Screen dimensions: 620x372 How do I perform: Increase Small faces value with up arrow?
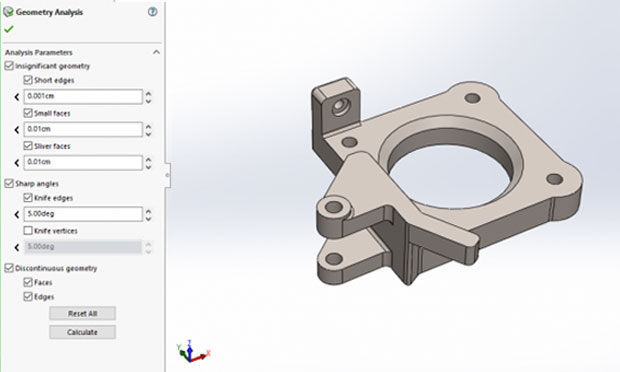[x=148, y=127]
